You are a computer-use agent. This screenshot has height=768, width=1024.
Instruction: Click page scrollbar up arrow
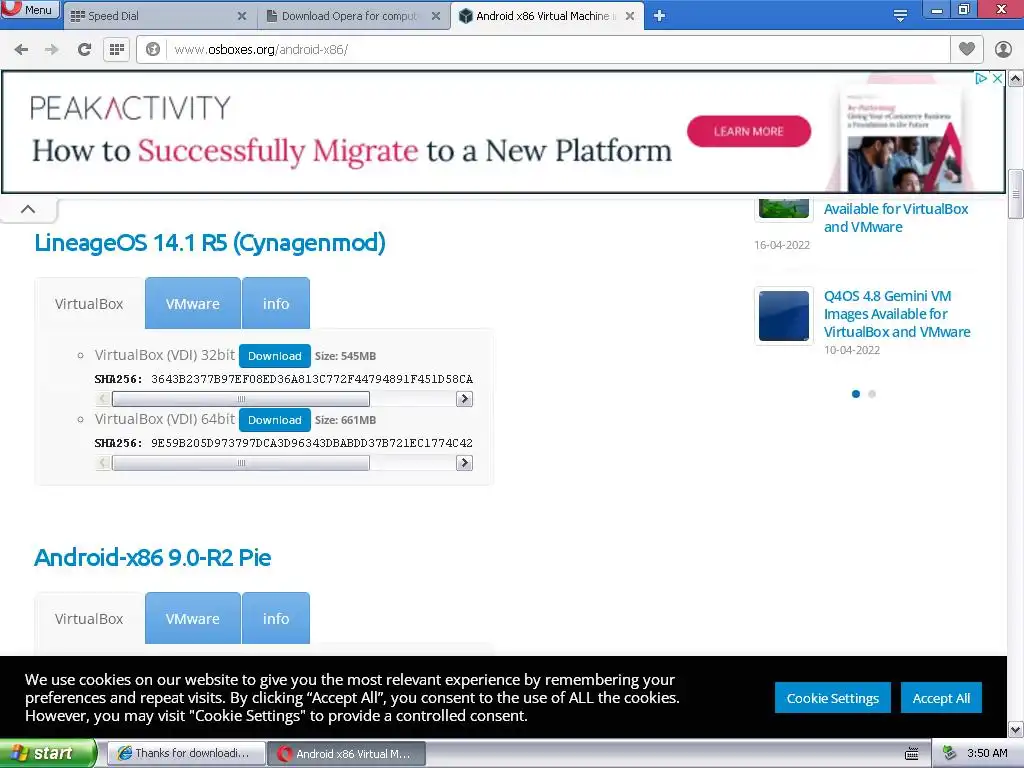(1016, 79)
